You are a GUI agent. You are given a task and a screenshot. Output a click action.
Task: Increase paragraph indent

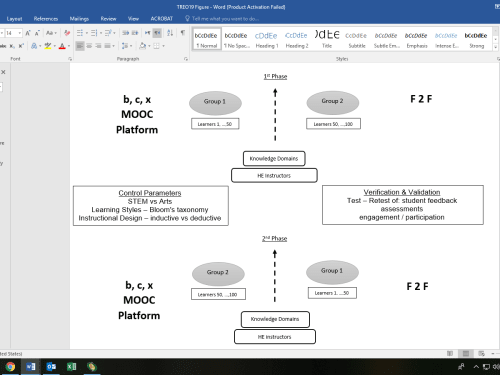[135, 33]
